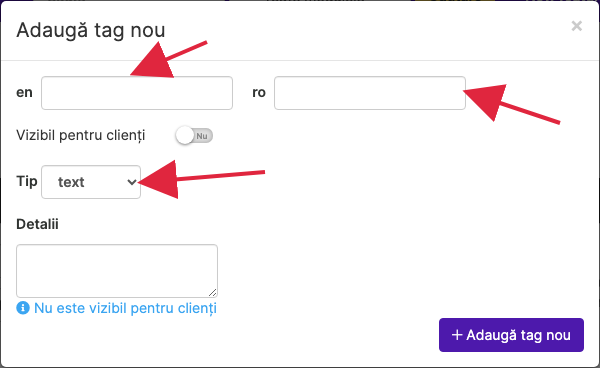Close the Adaugă tag nou dialog
Viewport: 600px width, 368px height.
tap(576, 26)
